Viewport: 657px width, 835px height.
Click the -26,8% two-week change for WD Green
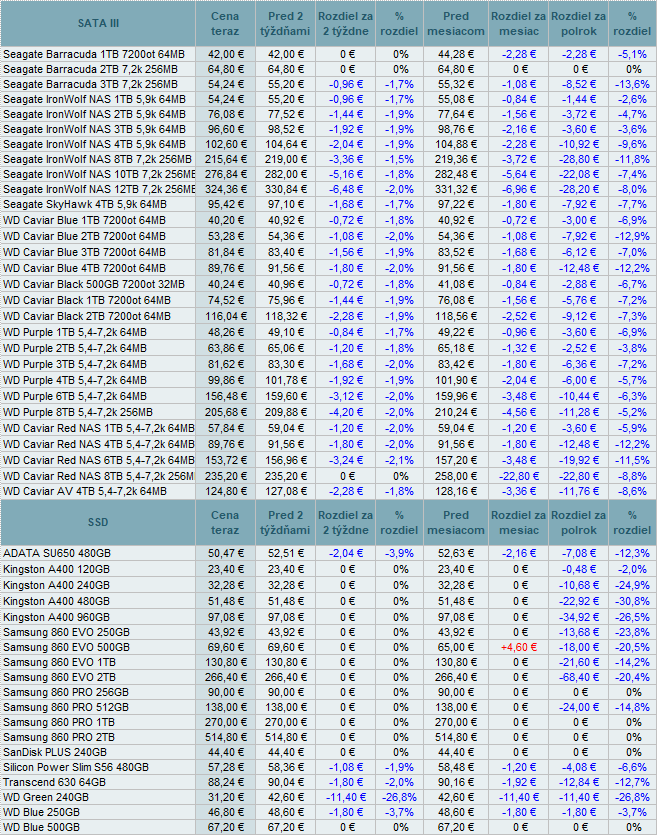tap(399, 797)
